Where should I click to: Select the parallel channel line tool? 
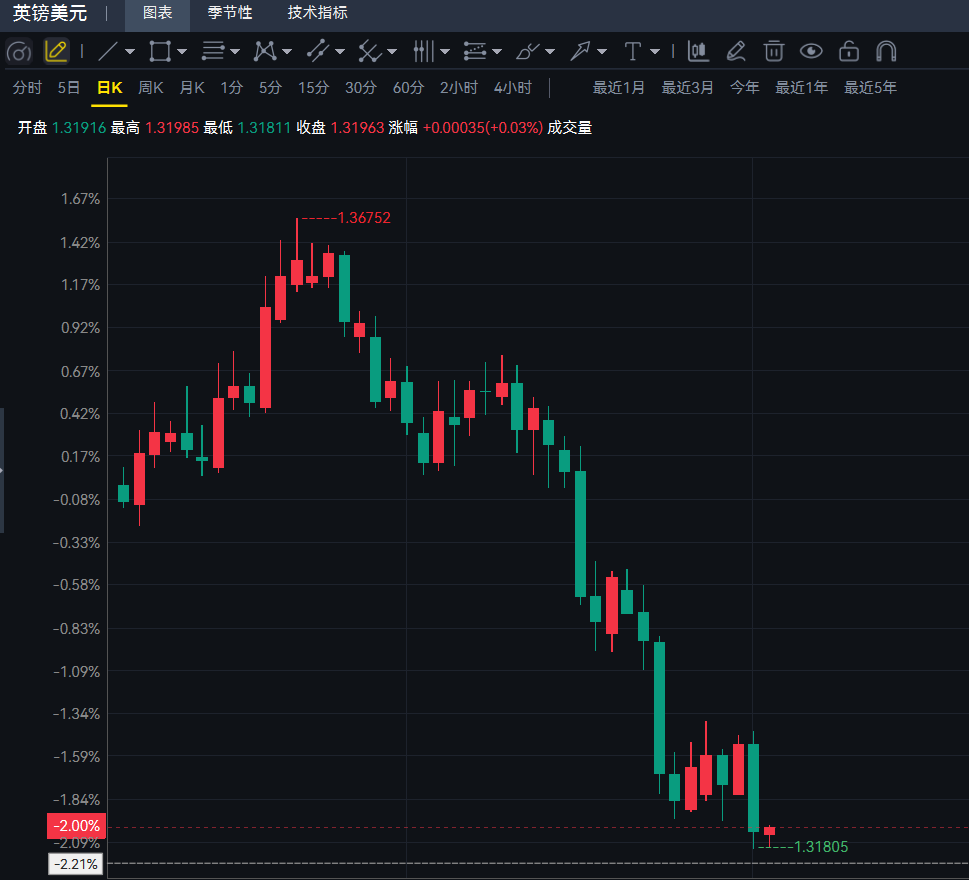pos(318,51)
